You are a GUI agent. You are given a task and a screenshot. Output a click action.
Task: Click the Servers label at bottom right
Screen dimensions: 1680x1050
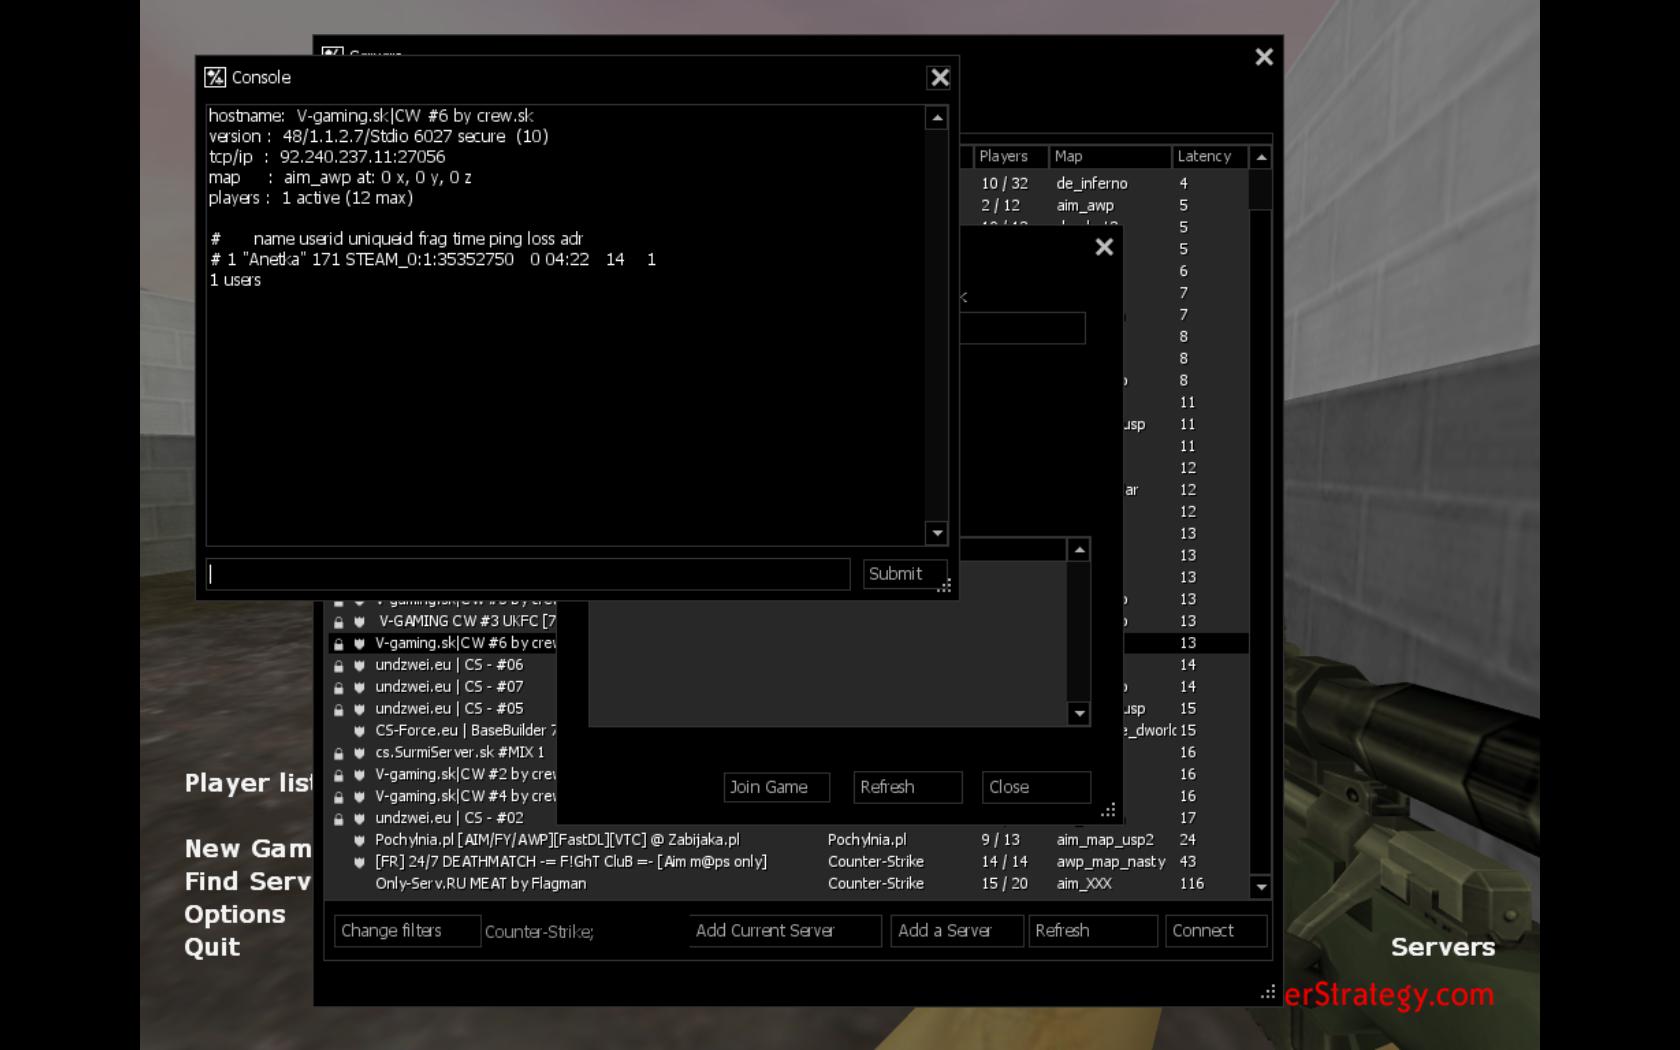pyautogui.click(x=1443, y=947)
